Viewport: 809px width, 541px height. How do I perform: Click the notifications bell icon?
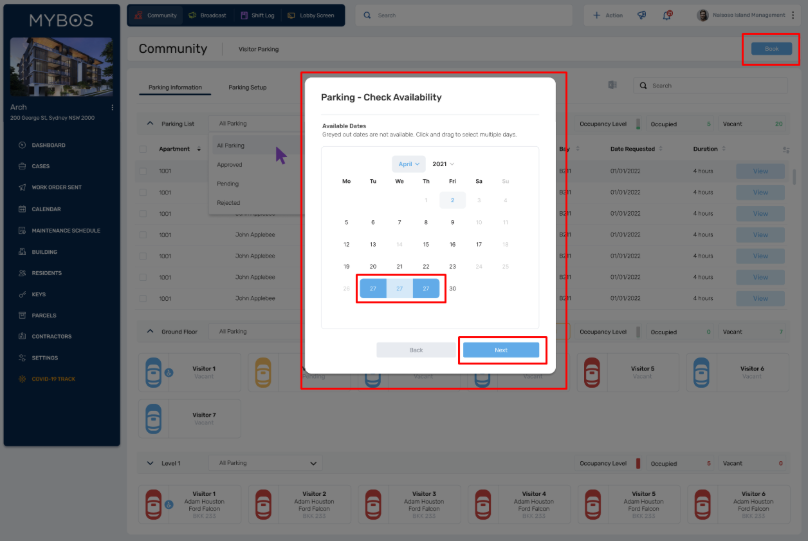[668, 15]
